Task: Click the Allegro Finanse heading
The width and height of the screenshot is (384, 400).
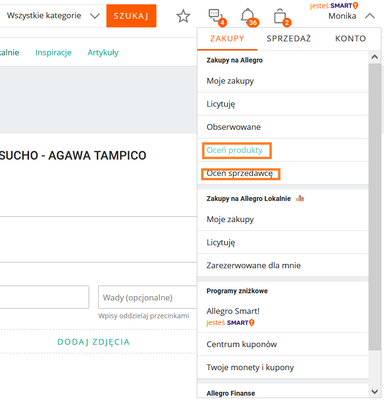Action: point(231,393)
